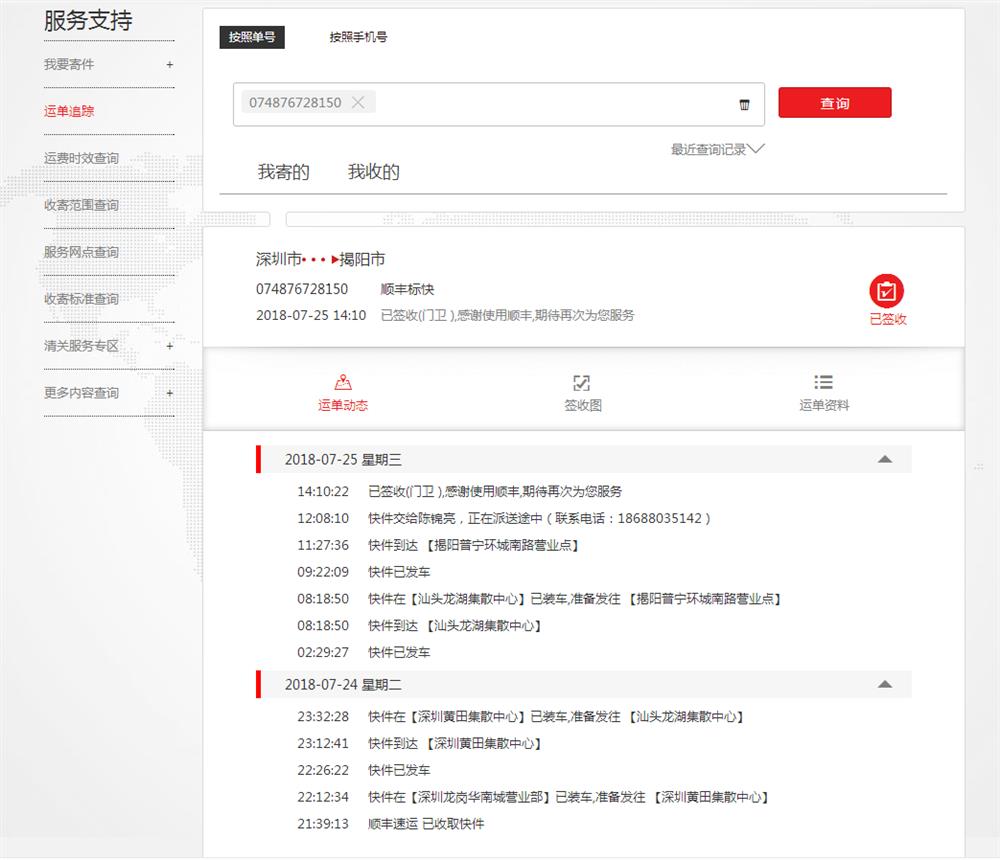The width and height of the screenshot is (1000, 860).
Task: Select 运单追踪 in sidebar
Action: pyautogui.click(x=69, y=111)
